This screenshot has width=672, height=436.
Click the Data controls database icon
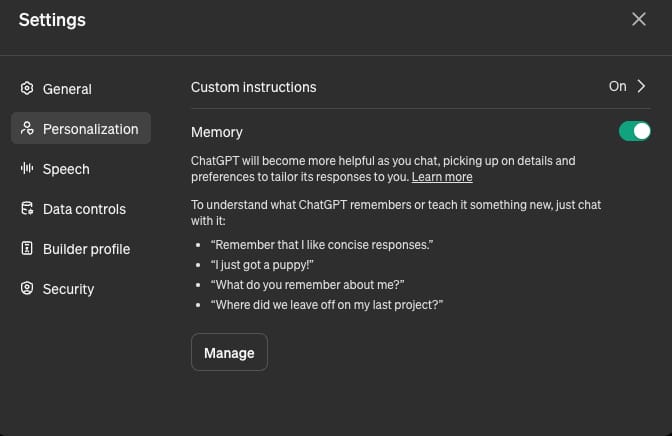[x=27, y=209]
